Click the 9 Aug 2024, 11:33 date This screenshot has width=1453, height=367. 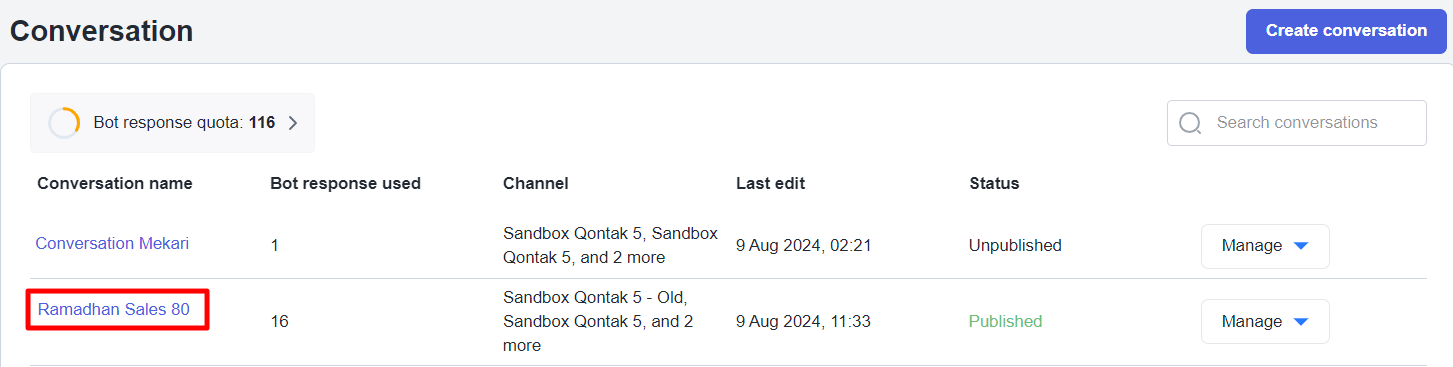point(804,321)
